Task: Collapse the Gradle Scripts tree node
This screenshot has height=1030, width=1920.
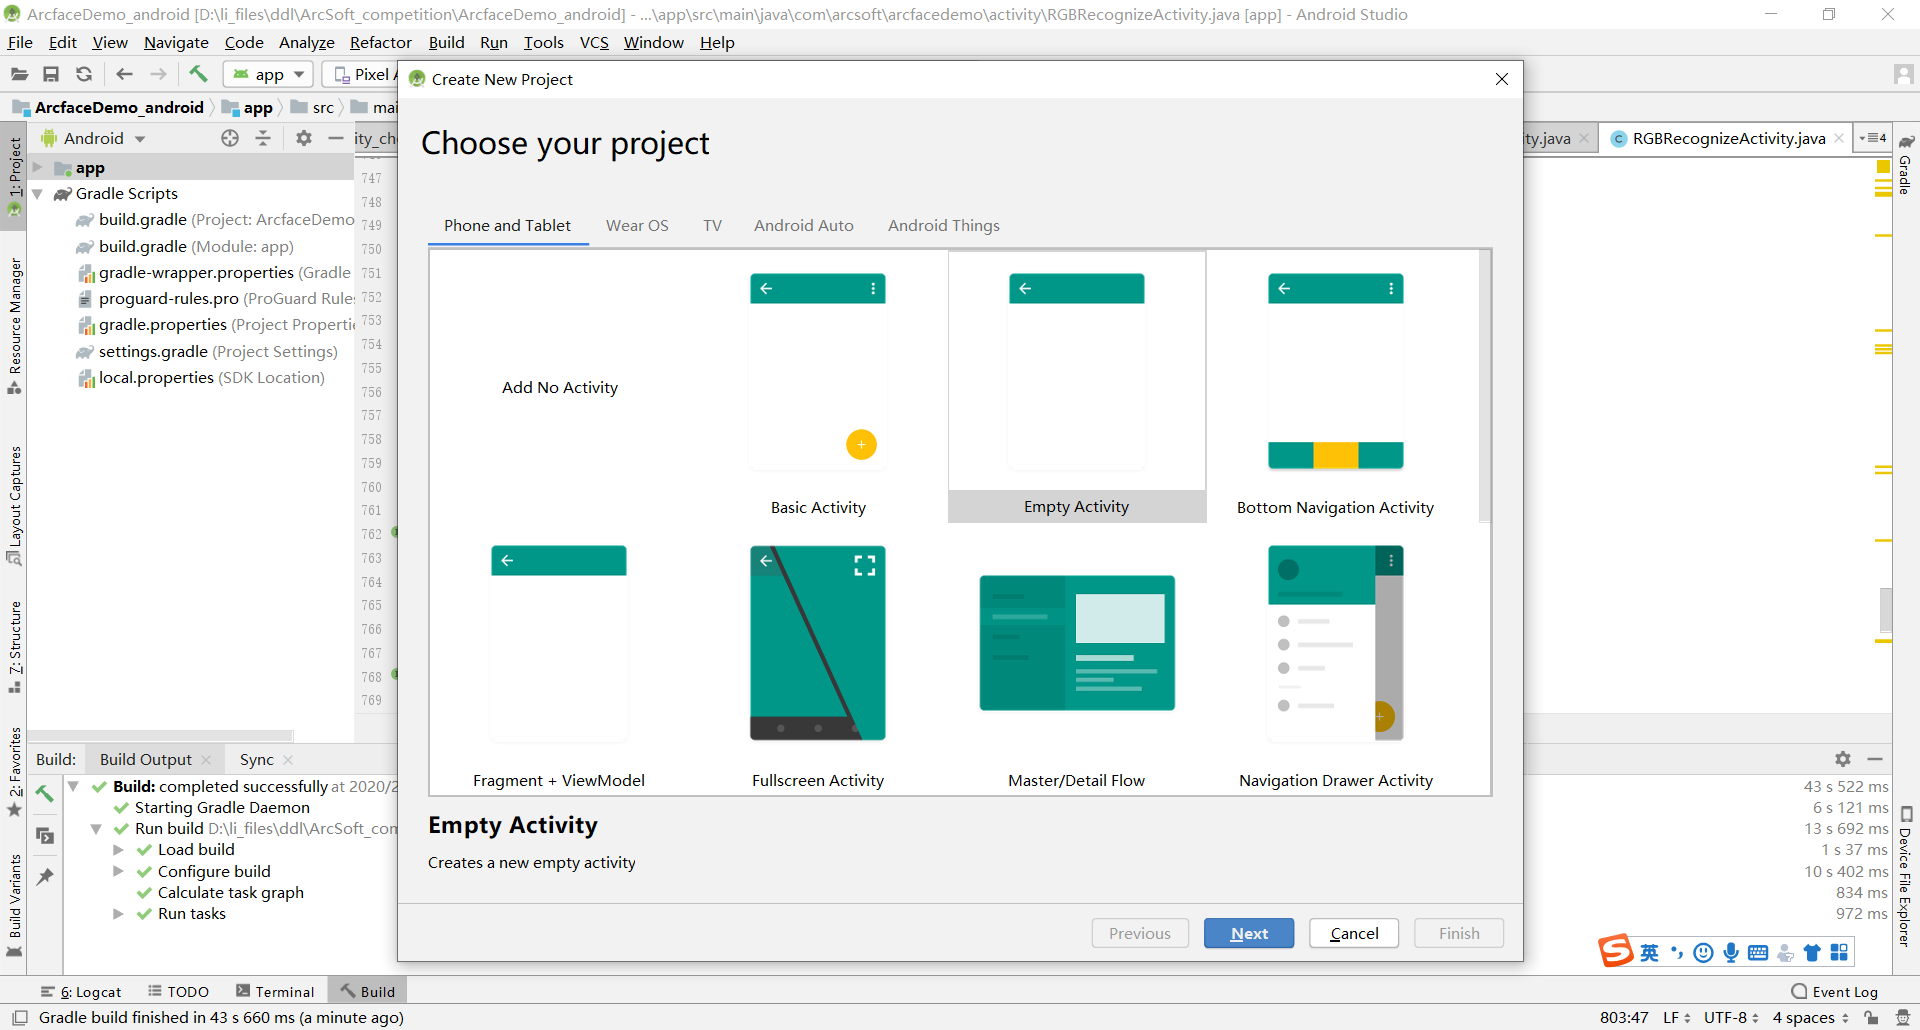Action: pyautogui.click(x=40, y=193)
